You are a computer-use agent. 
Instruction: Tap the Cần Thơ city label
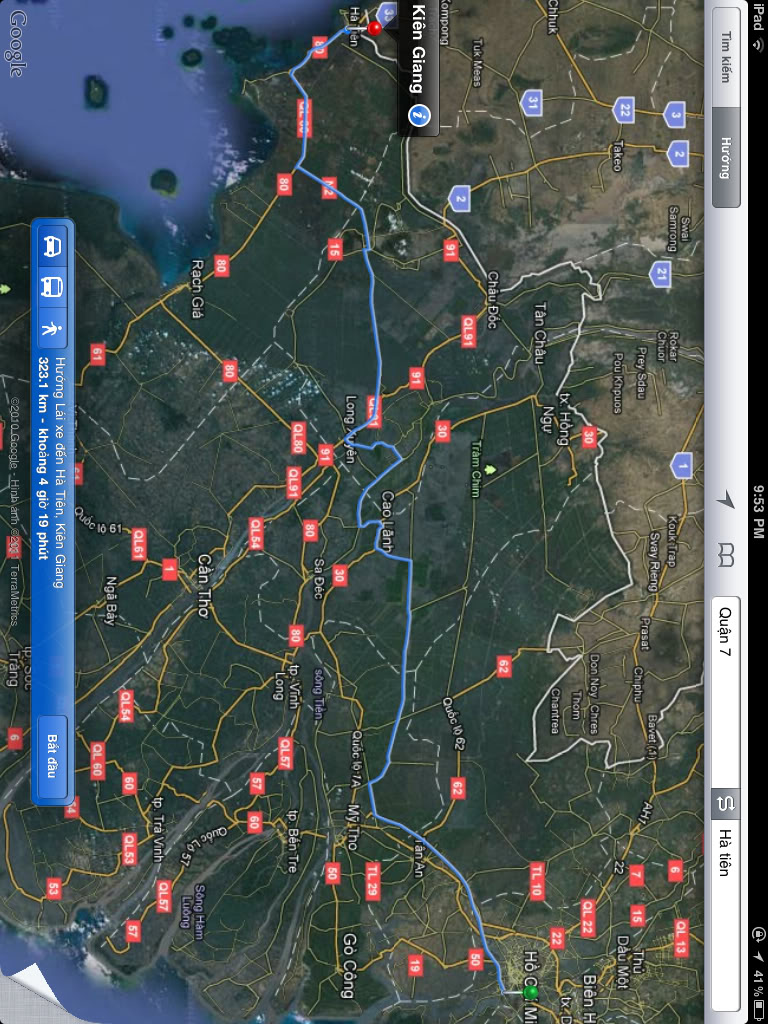pos(204,586)
